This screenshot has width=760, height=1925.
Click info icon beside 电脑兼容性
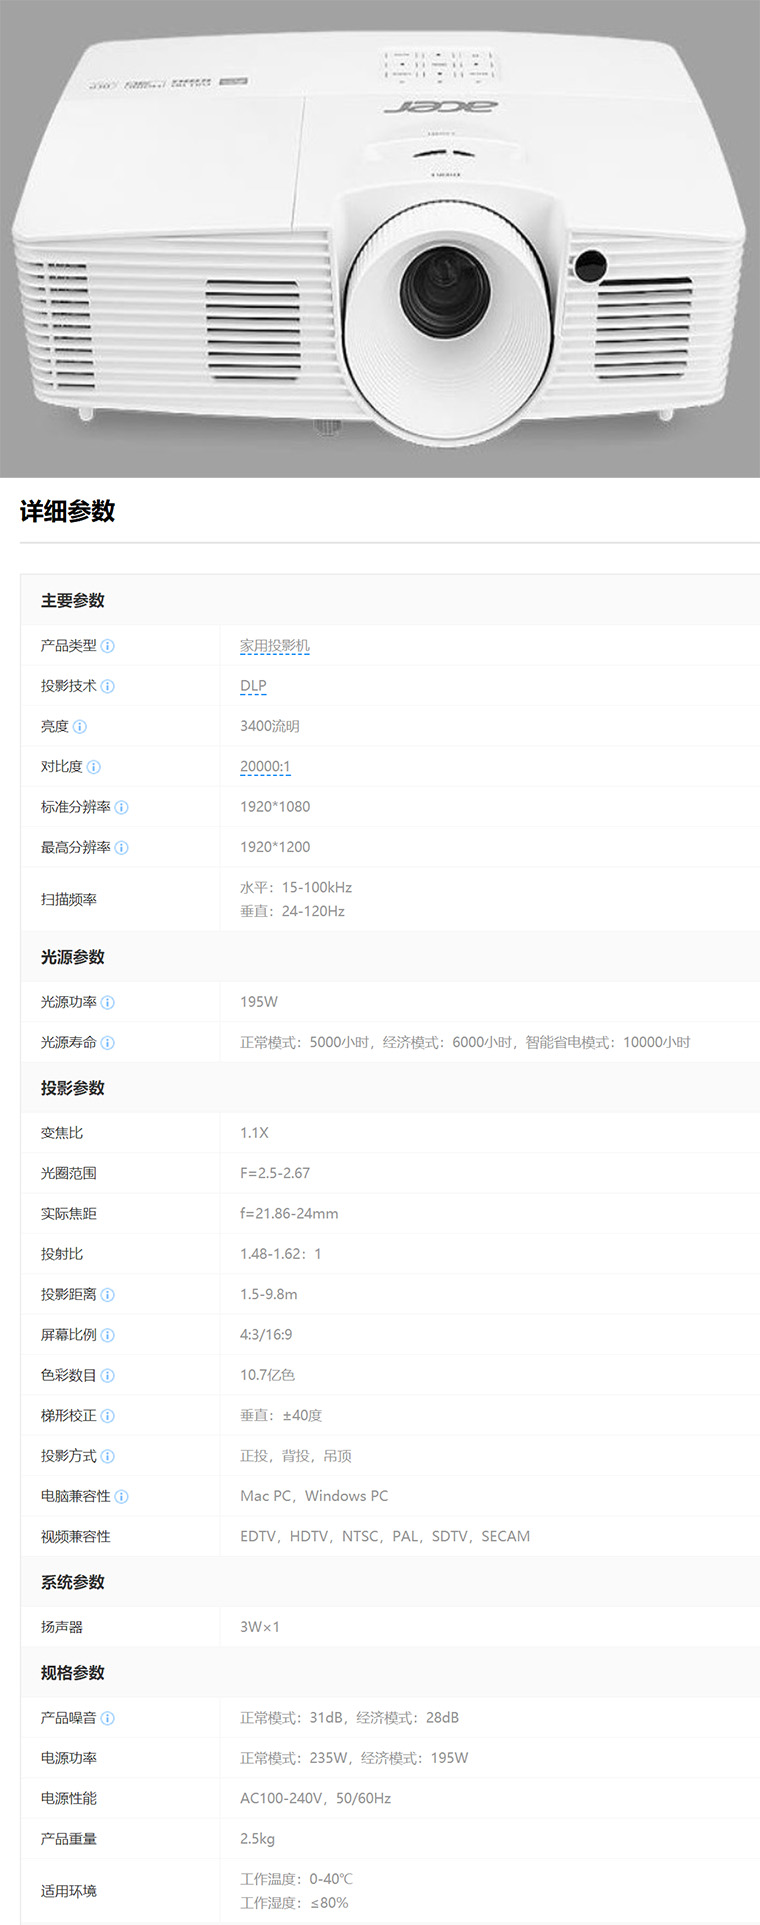[x=122, y=1497]
